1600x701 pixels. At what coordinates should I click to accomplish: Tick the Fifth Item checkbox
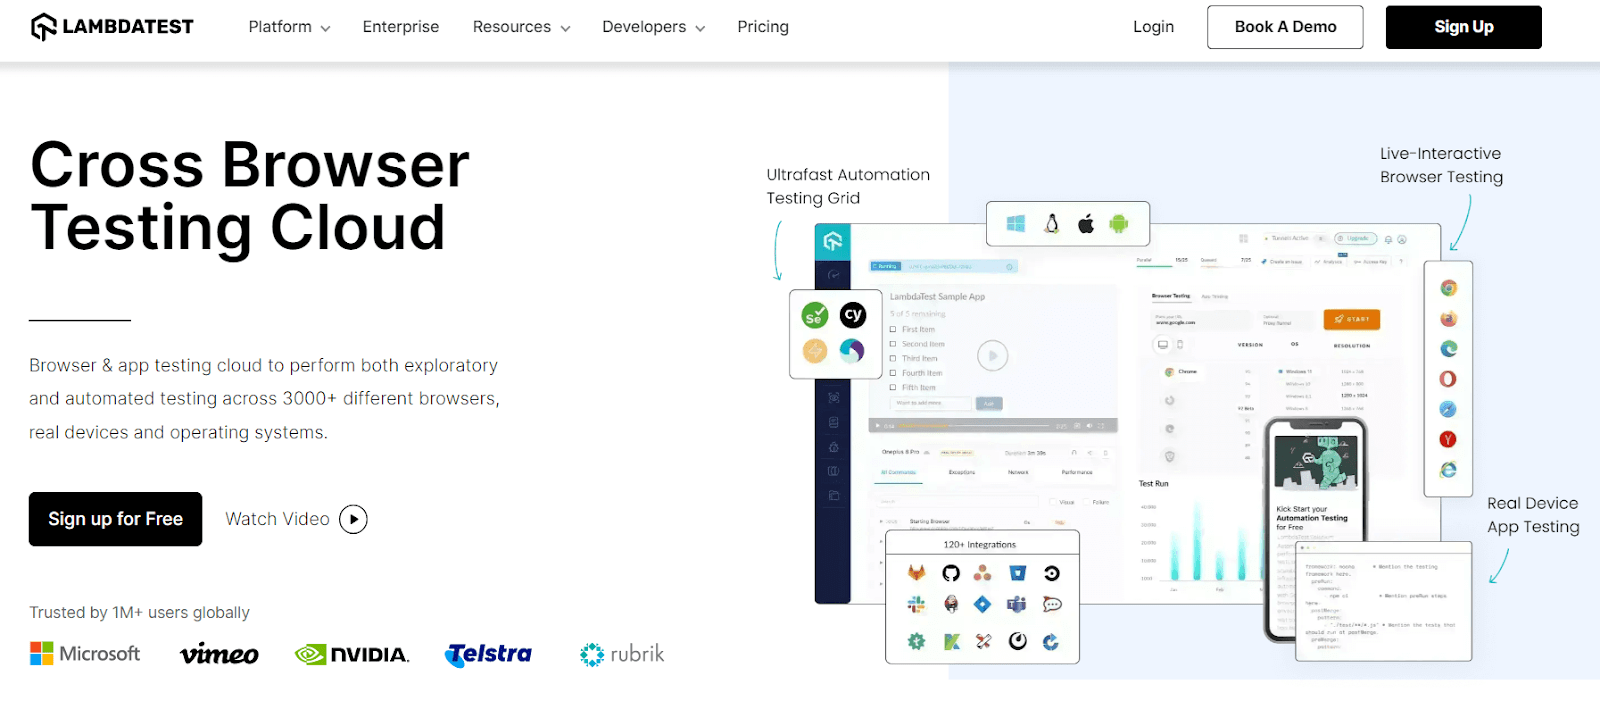point(893,387)
